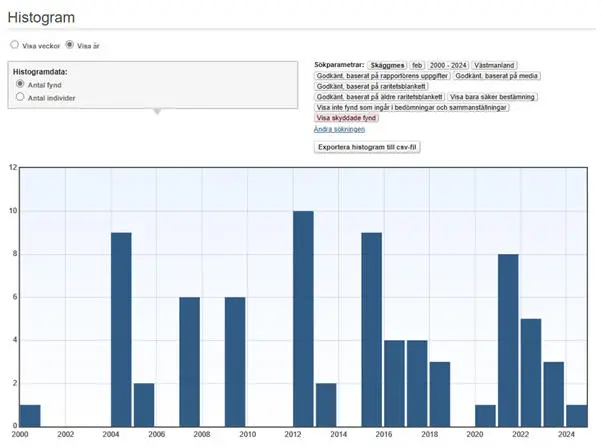603x448 pixels.
Task: Click 'Godkänt, baserat på äldre raritetsblankett' tag
Action: click(x=378, y=97)
